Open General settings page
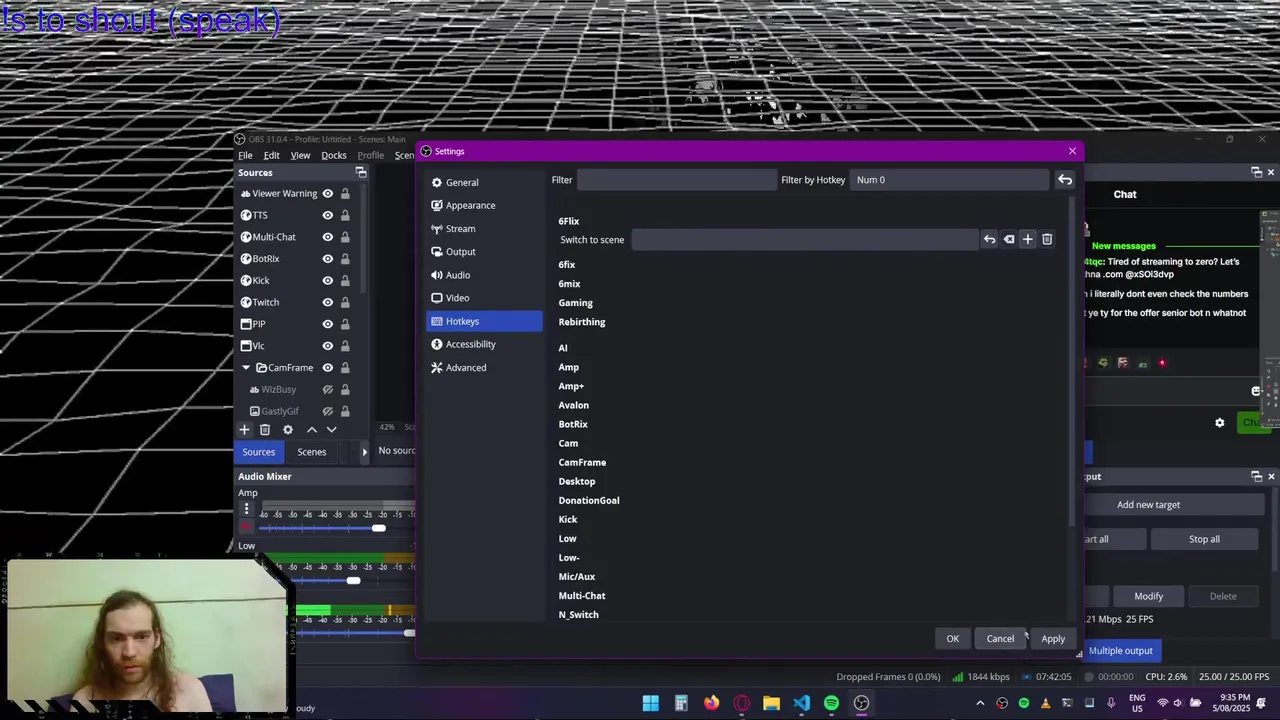 [x=484, y=182]
